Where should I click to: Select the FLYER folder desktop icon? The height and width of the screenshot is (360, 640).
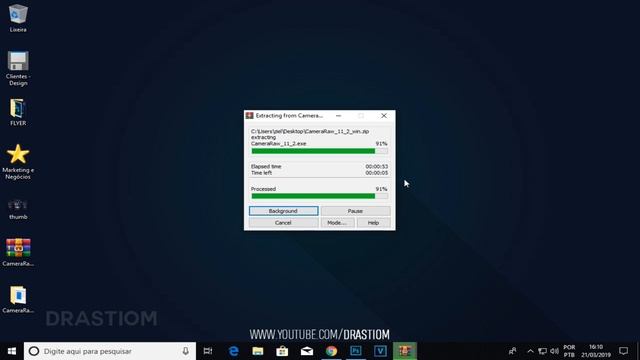pyautogui.click(x=18, y=112)
